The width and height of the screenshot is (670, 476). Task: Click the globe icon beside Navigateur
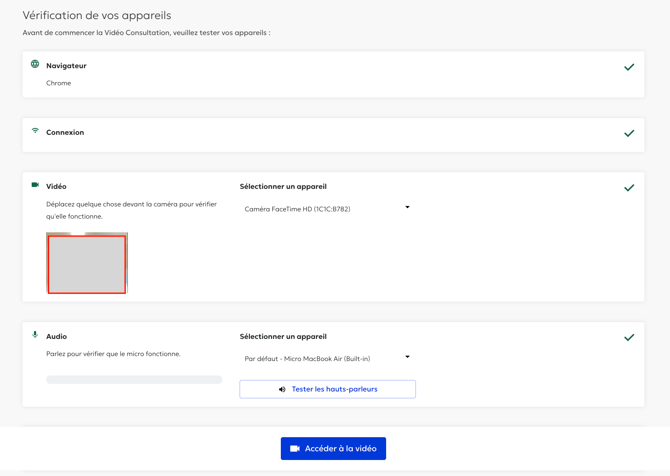pos(35,64)
